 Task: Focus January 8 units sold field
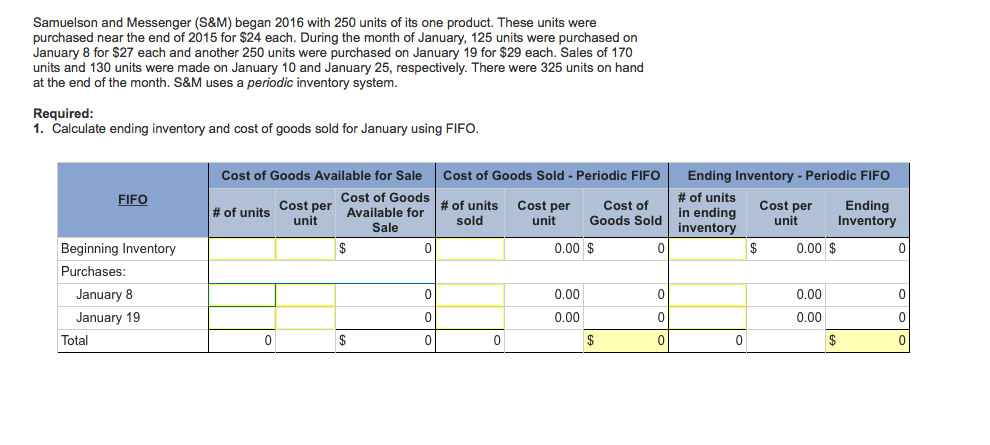click(x=471, y=295)
